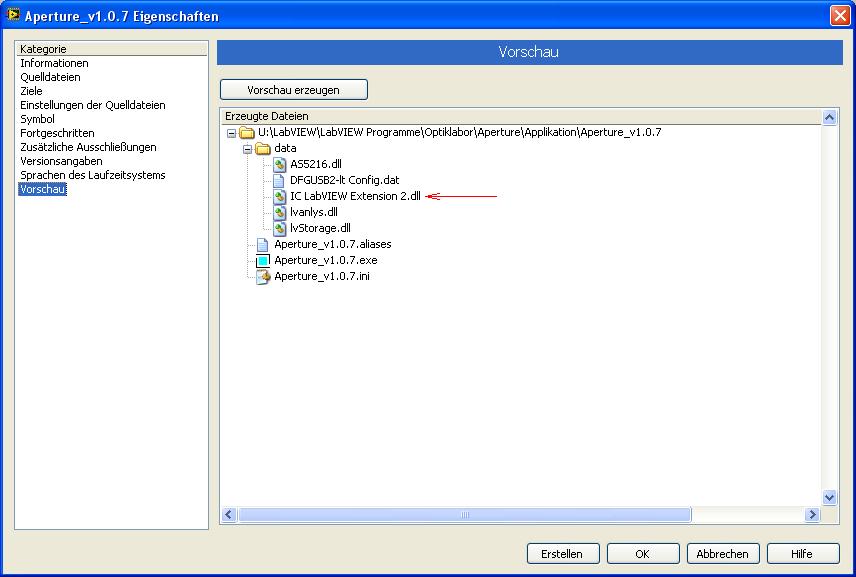856x577 pixels.
Task: Open Einstellungen der Quelldateien category
Action: (93, 105)
